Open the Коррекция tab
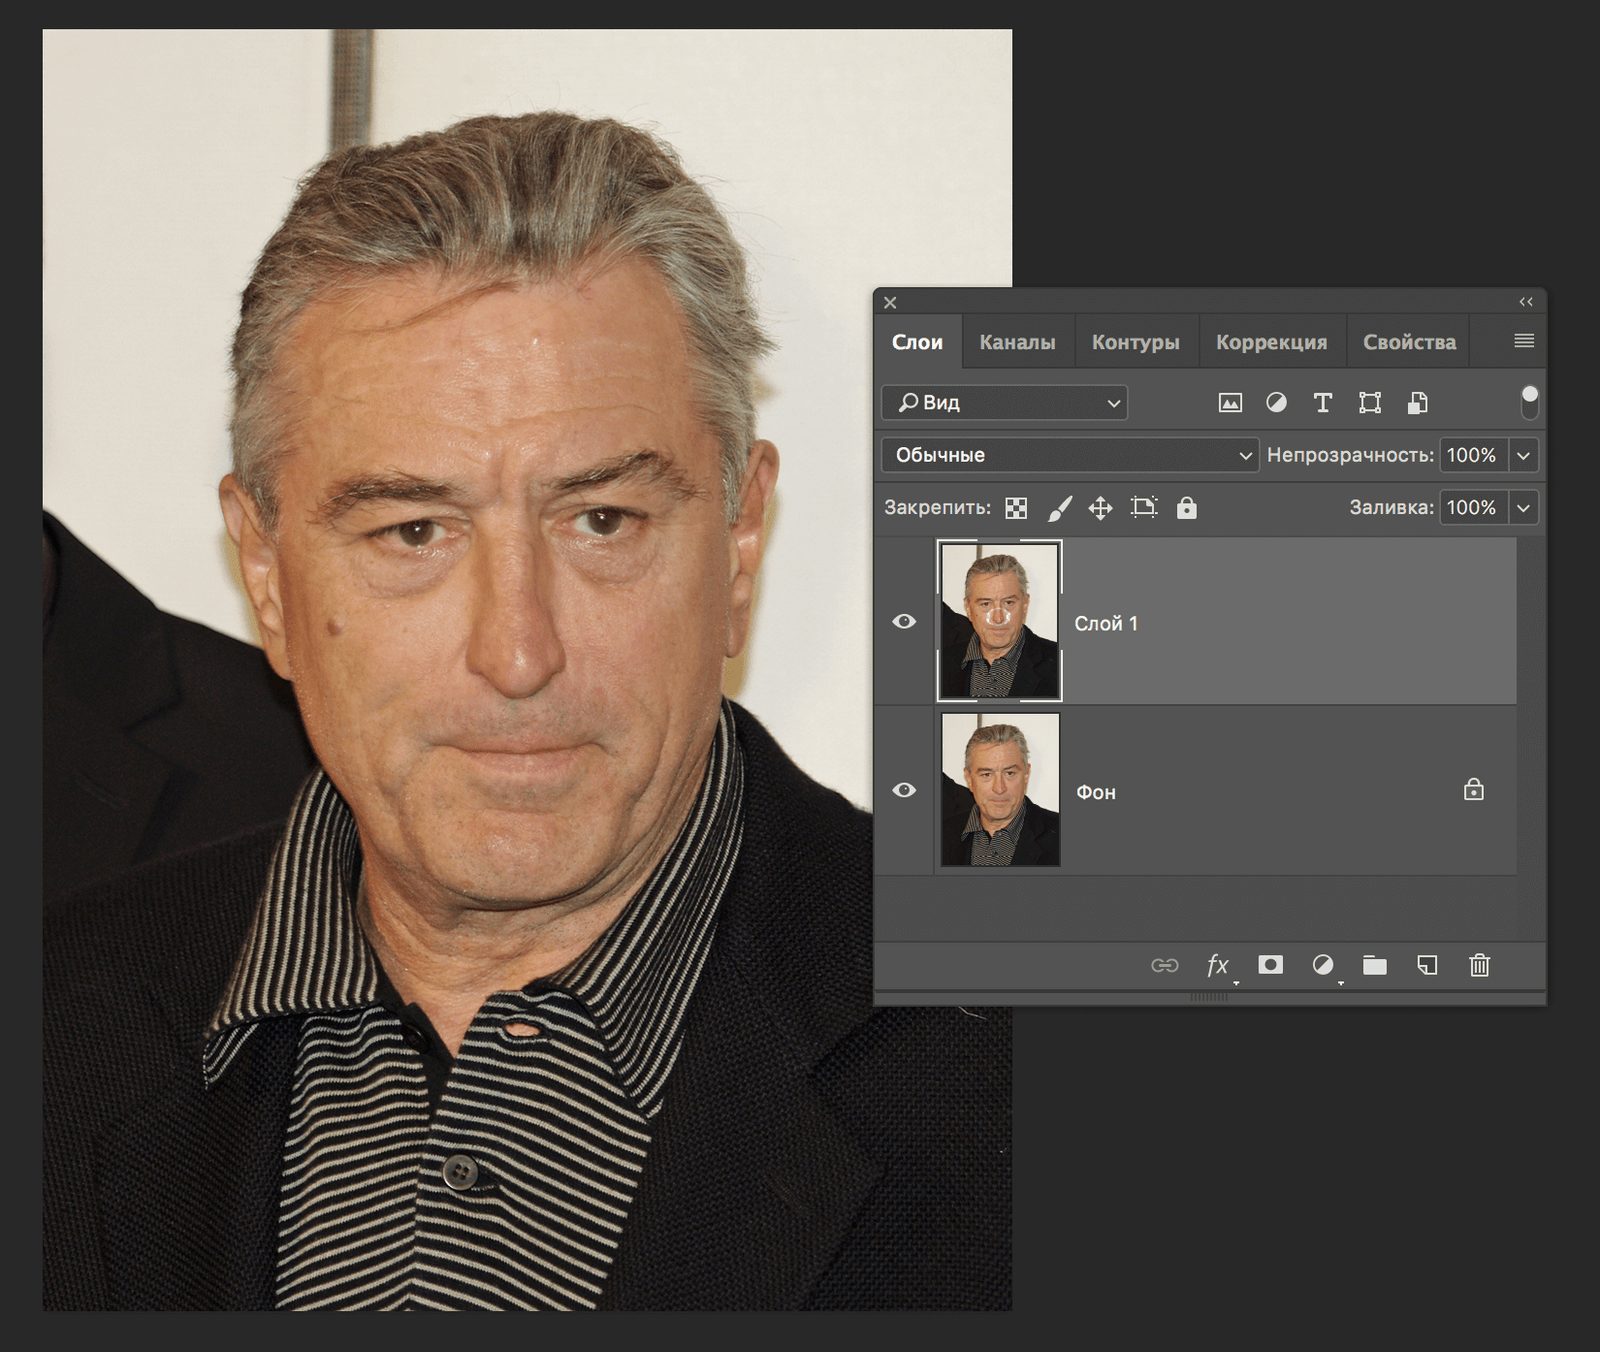Viewport: 1600px width, 1352px height. tap(1272, 341)
